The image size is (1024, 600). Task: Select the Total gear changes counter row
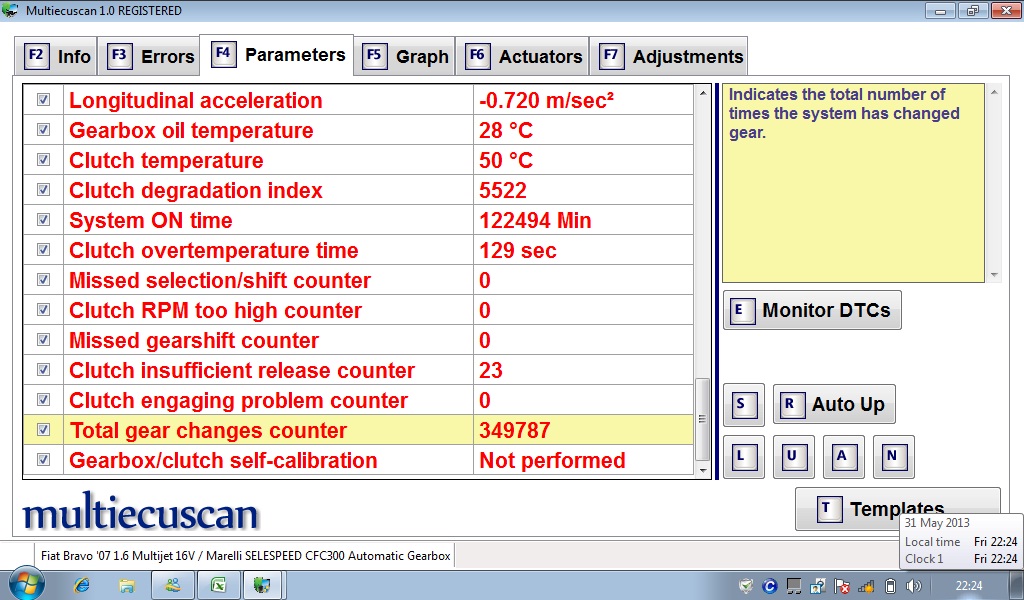(x=358, y=430)
